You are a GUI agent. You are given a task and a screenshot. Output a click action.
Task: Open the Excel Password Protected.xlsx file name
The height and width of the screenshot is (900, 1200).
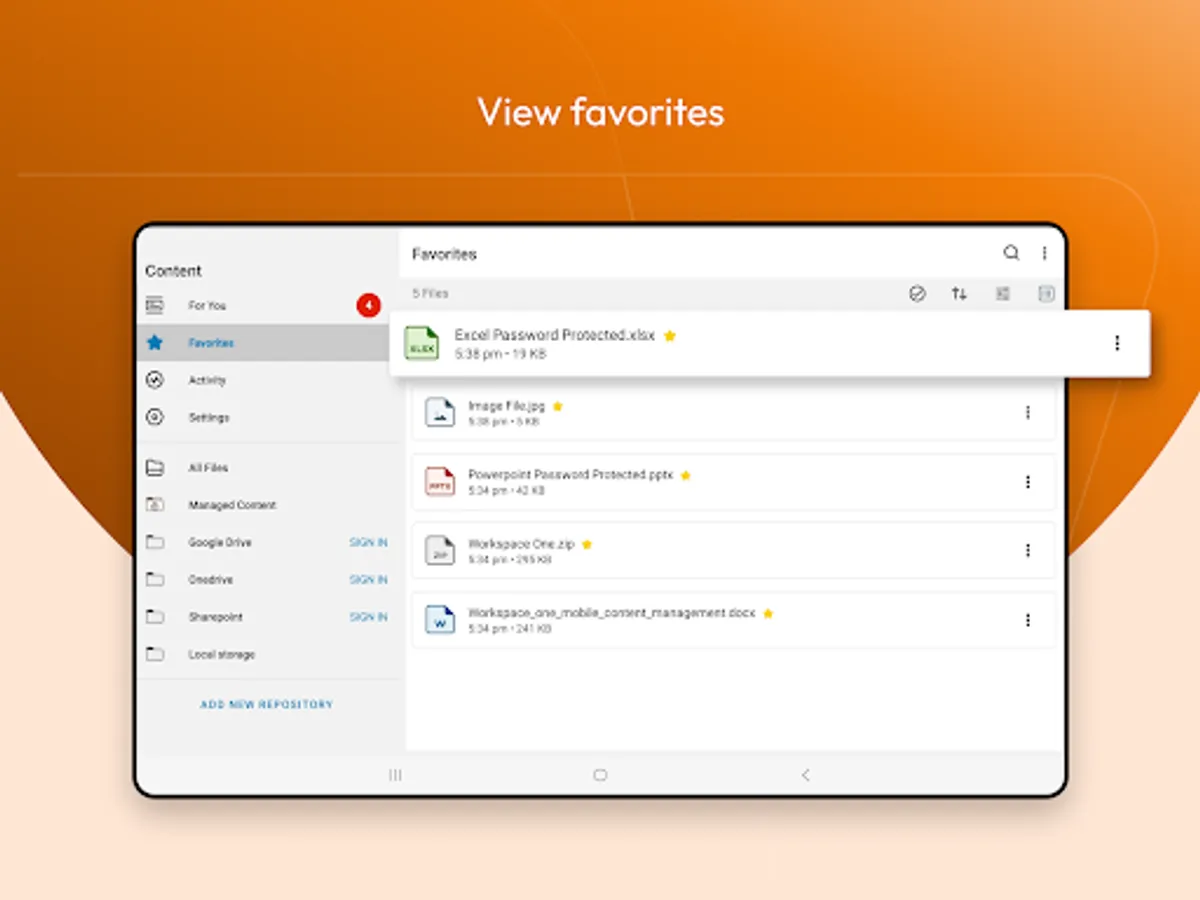tap(555, 335)
